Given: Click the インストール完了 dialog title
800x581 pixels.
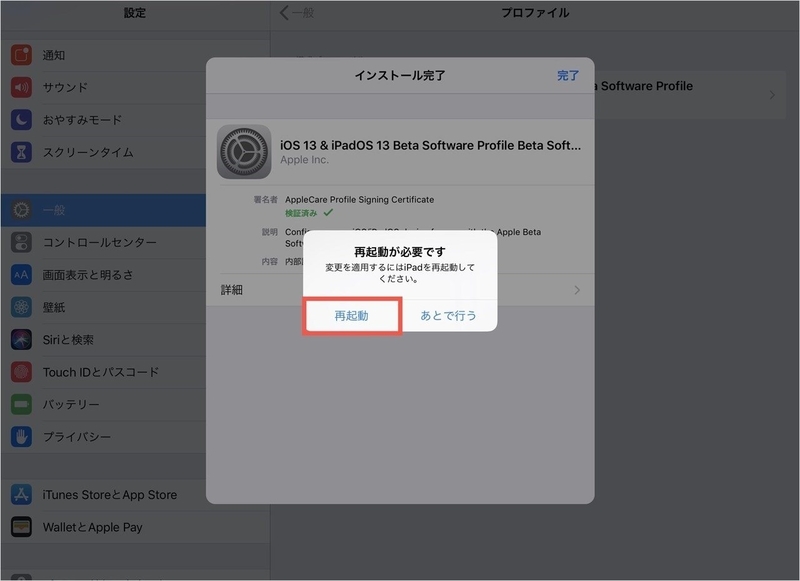Looking at the screenshot, I should [400, 75].
